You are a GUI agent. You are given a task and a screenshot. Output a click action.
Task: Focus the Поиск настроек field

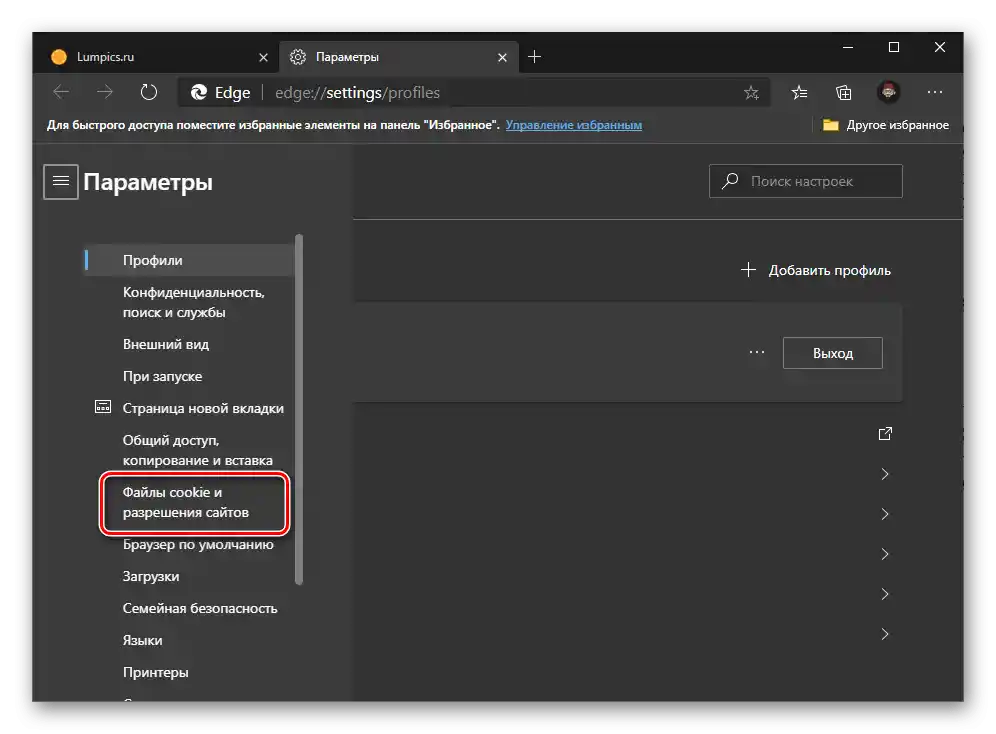805,181
